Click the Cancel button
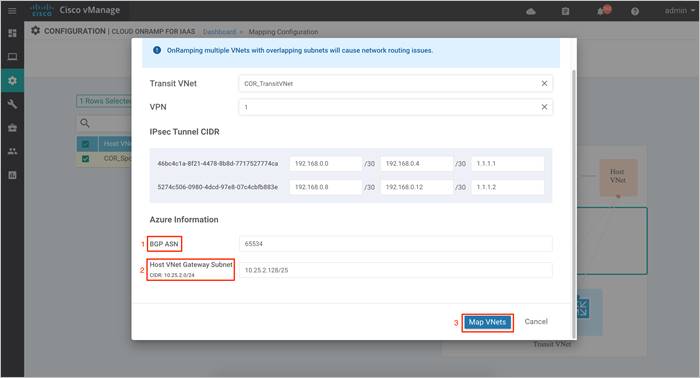The width and height of the screenshot is (700, 378). tap(536, 321)
